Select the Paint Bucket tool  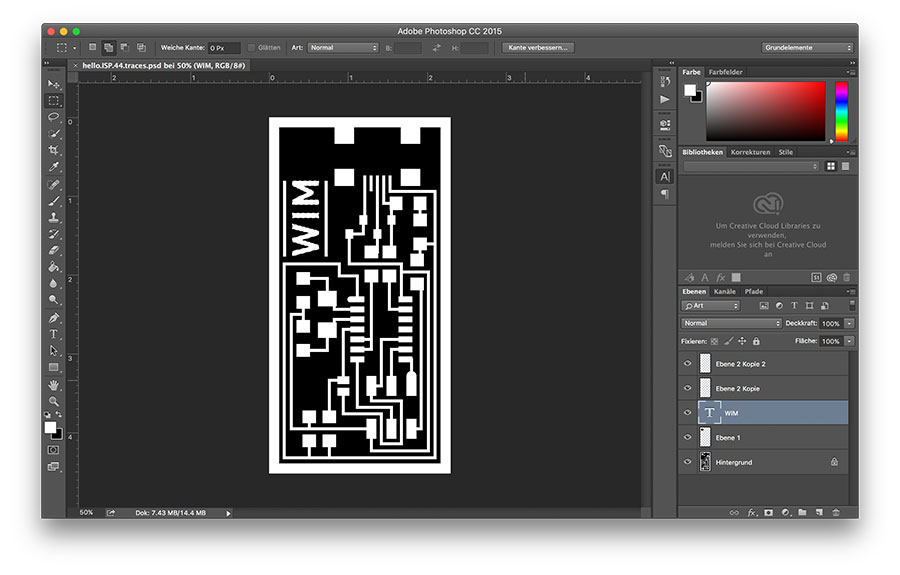click(53, 267)
